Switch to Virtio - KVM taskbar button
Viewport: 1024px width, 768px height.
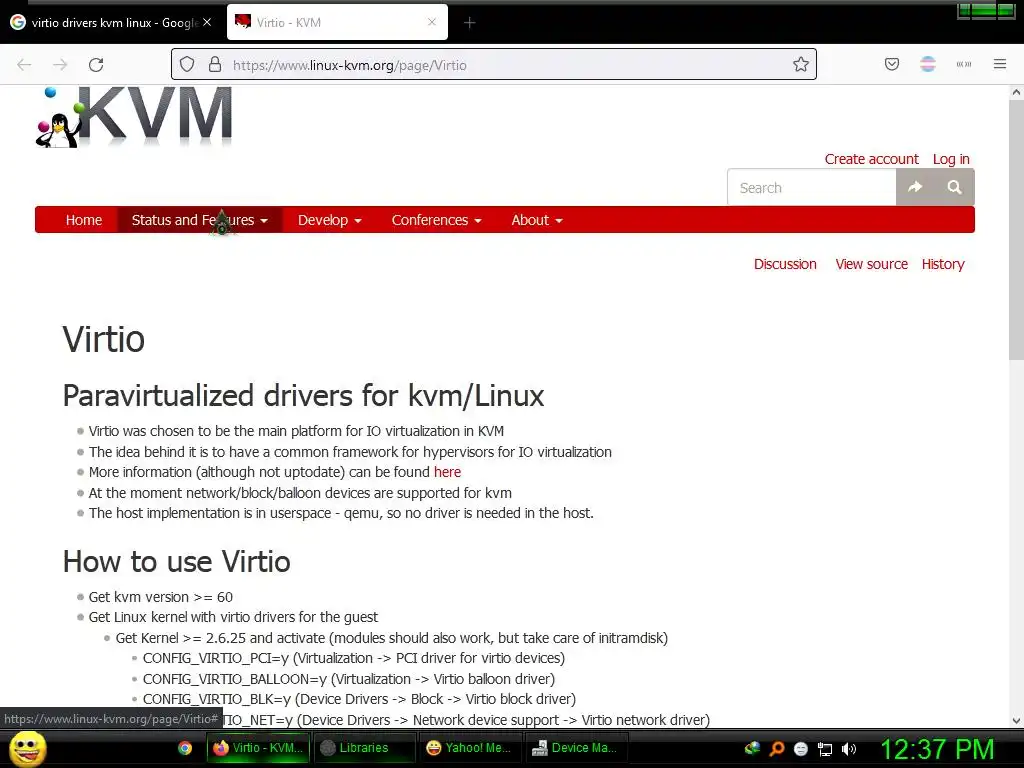(259, 748)
